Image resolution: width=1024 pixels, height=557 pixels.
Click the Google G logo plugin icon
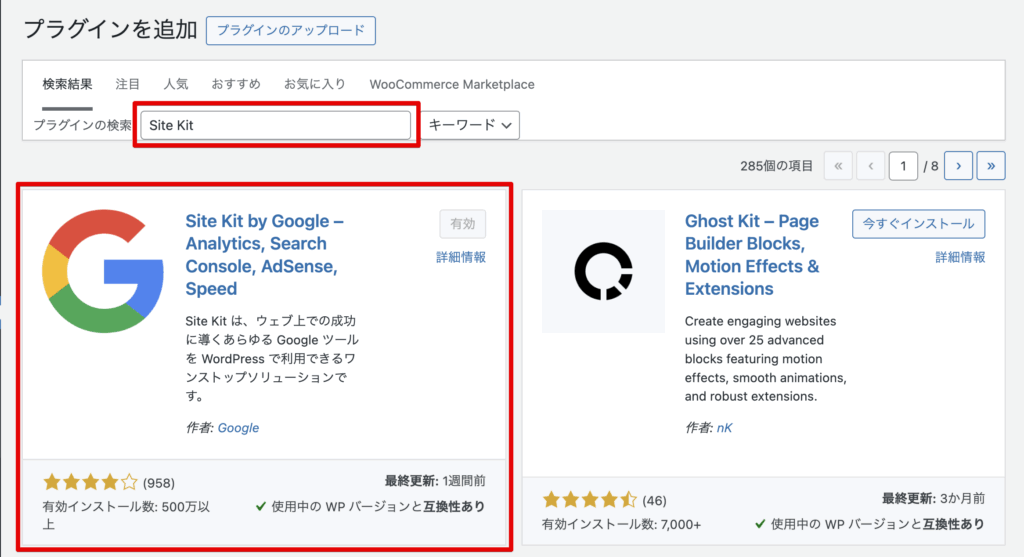[103, 271]
